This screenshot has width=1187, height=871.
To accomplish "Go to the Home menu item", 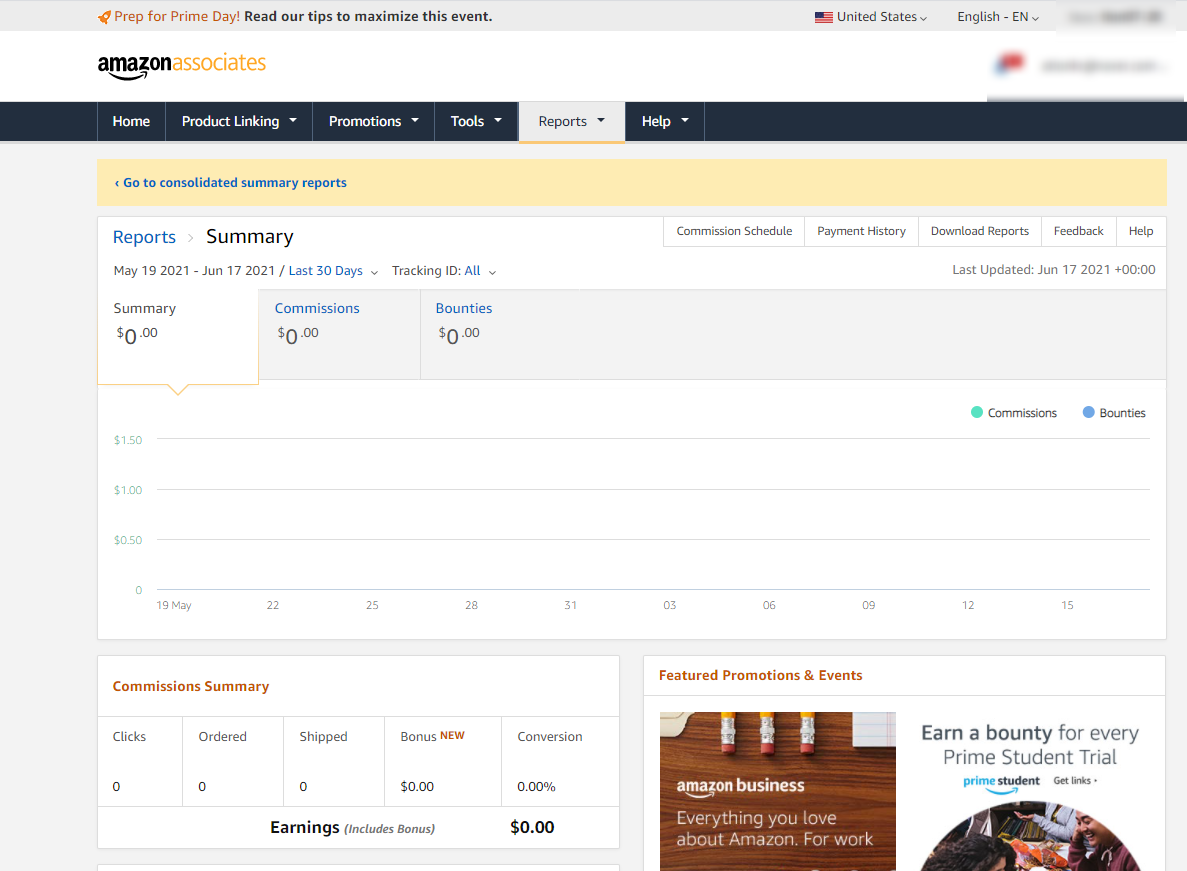I will pos(131,121).
